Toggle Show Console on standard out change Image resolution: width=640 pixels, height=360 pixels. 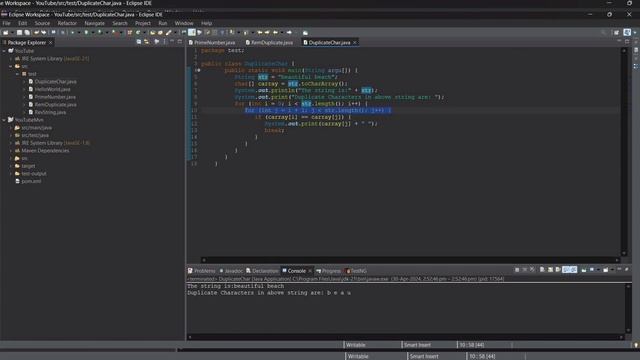pyautogui.click(x=566, y=270)
